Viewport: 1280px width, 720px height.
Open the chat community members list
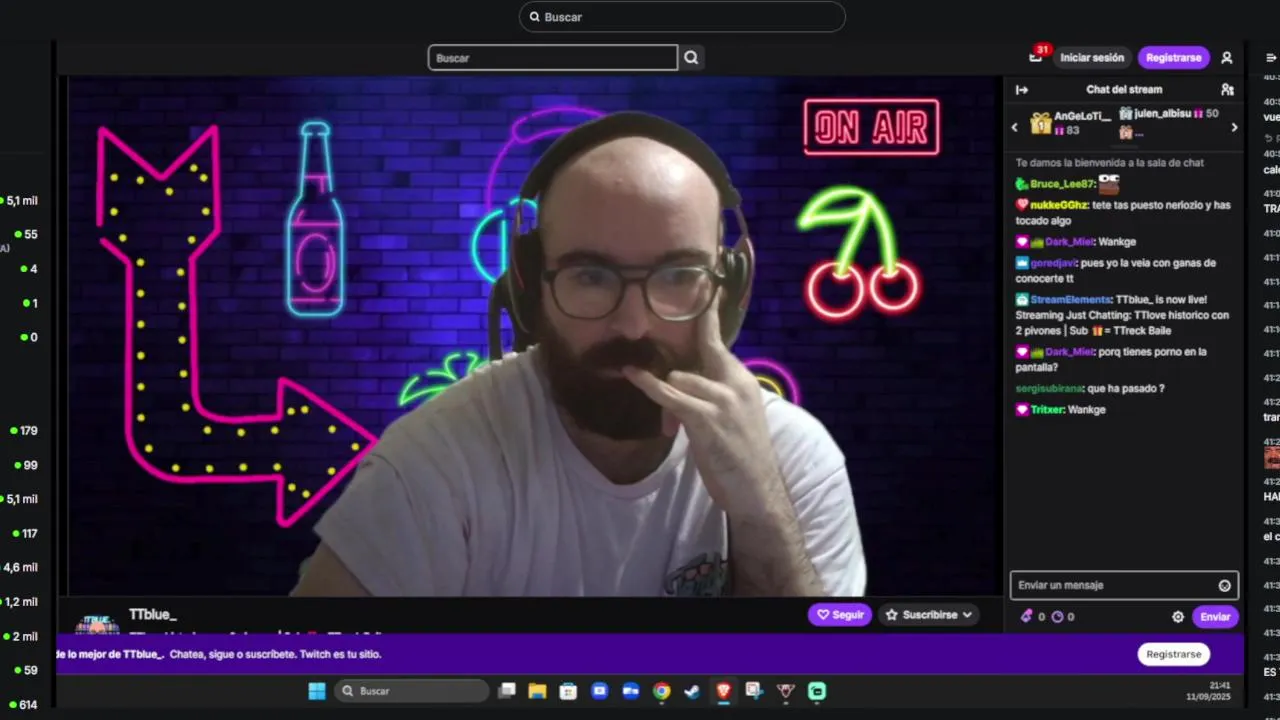(x=1227, y=90)
